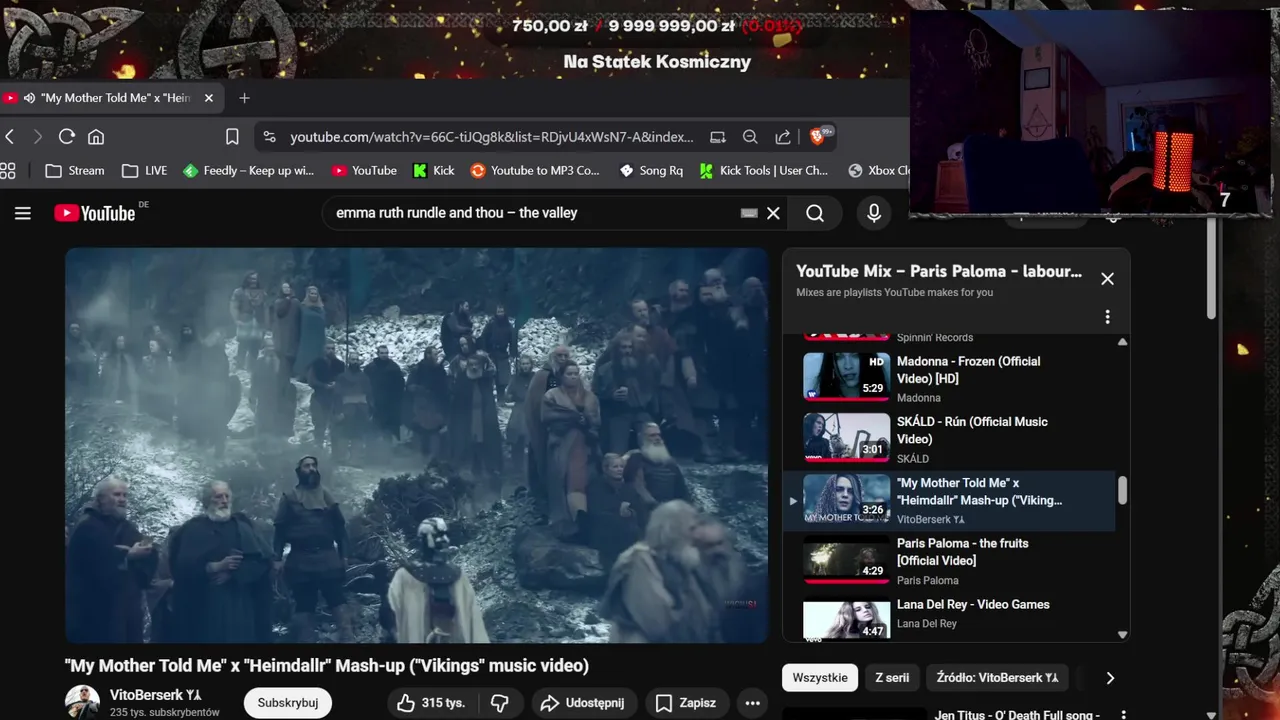Click the YouTube Mix playlist title
The height and width of the screenshot is (720, 1280).
click(939, 271)
